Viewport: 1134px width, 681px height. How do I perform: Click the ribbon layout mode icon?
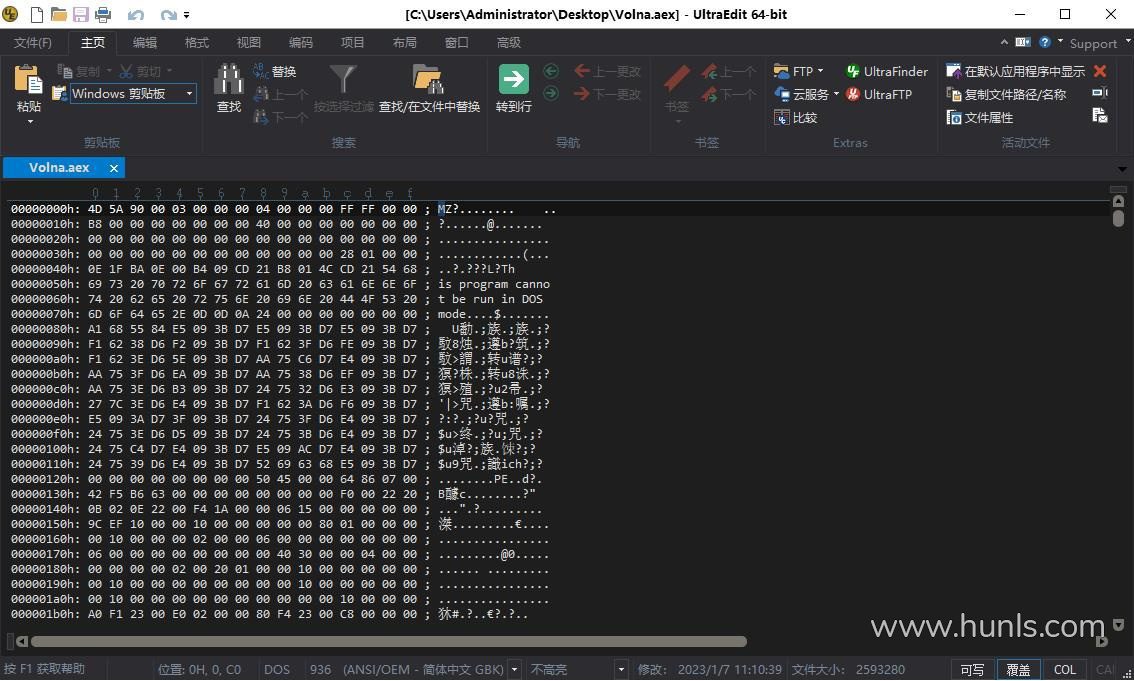pos(1023,42)
